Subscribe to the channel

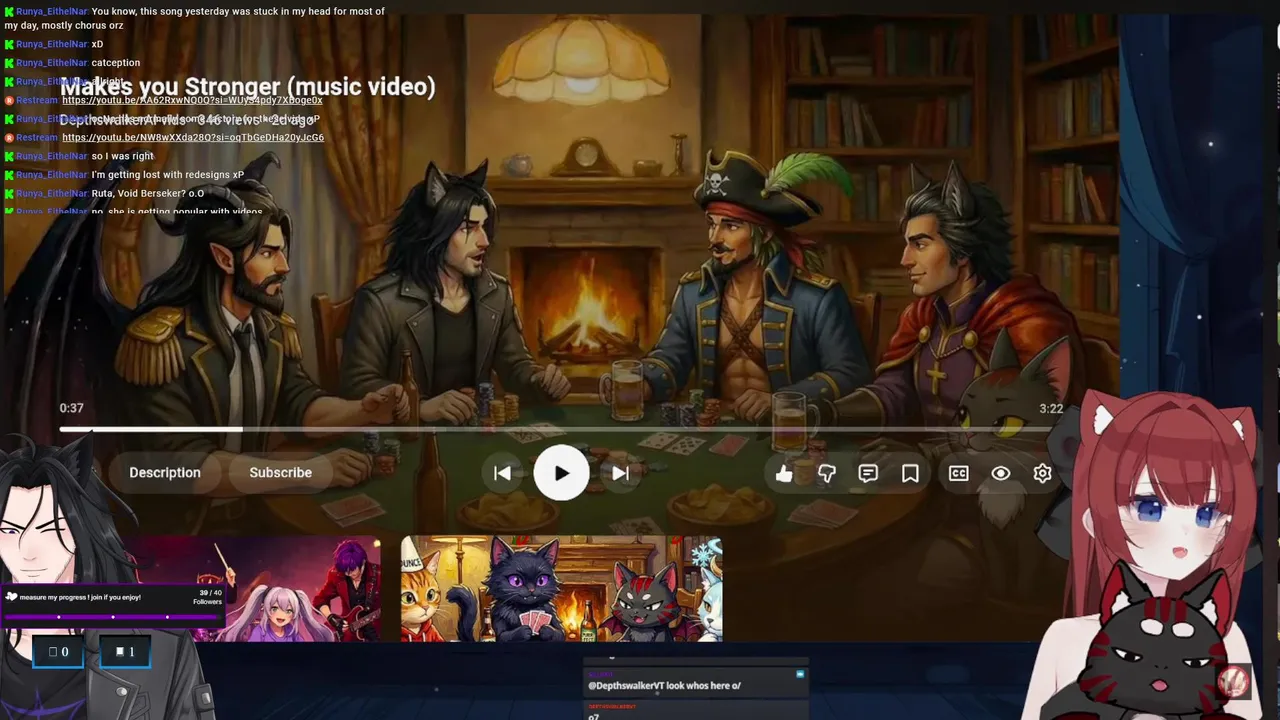[280, 473]
